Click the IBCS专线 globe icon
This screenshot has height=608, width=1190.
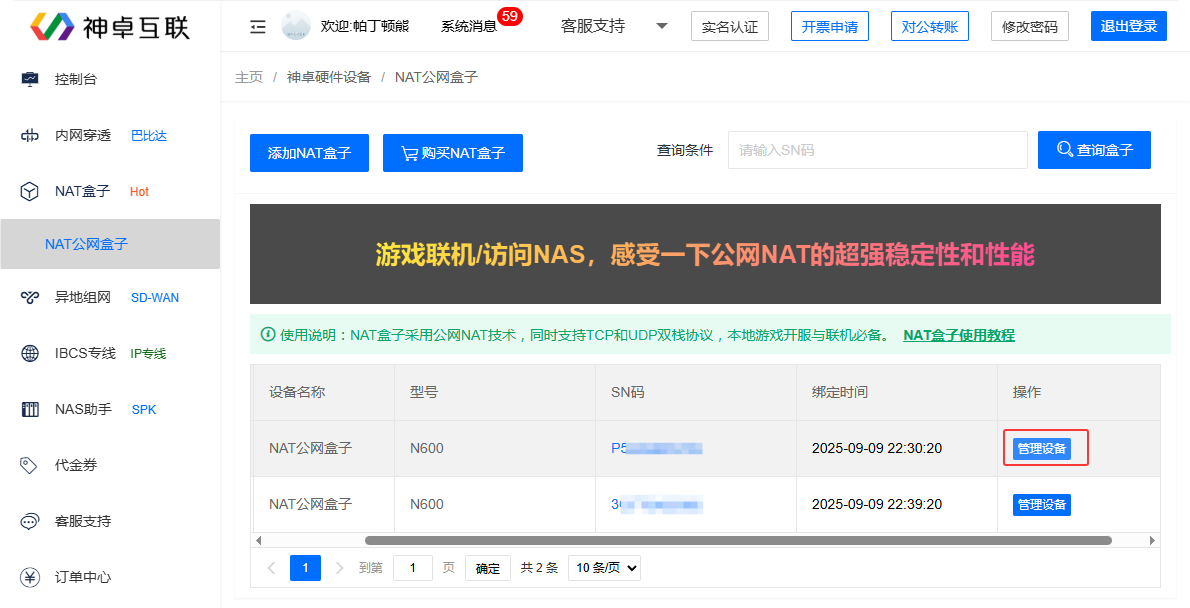(x=30, y=353)
